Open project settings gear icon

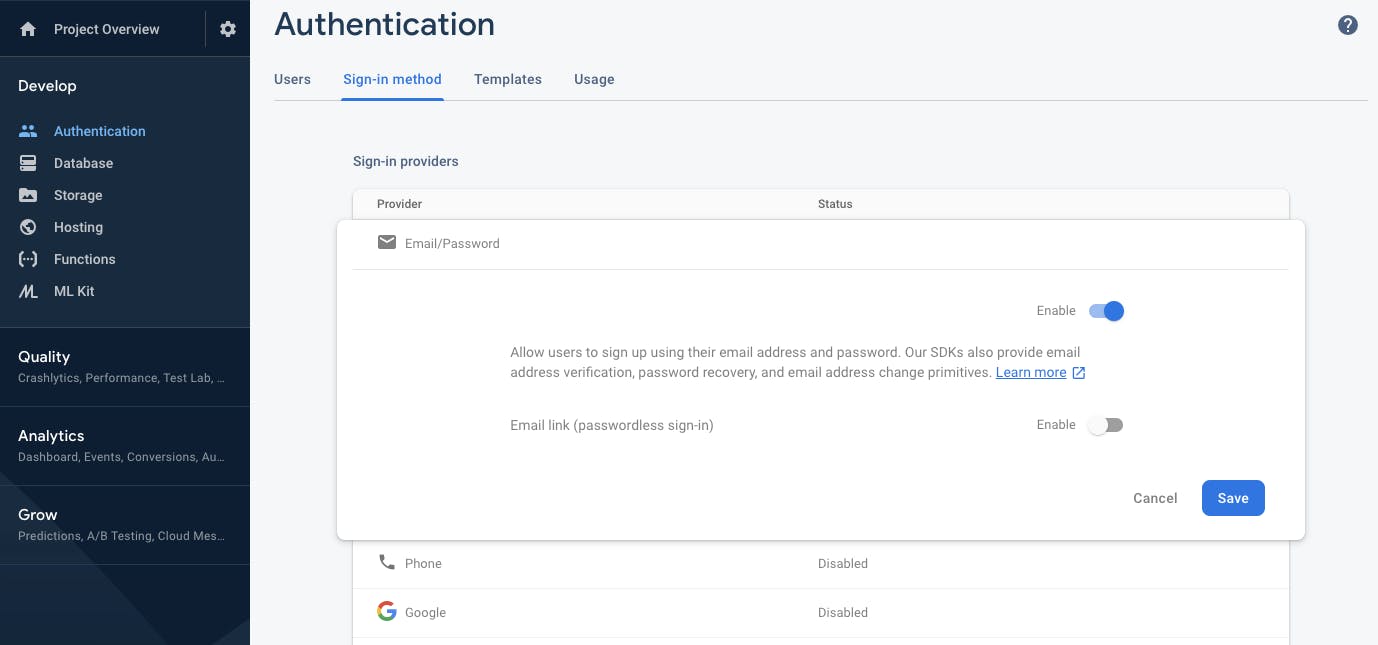click(x=228, y=29)
